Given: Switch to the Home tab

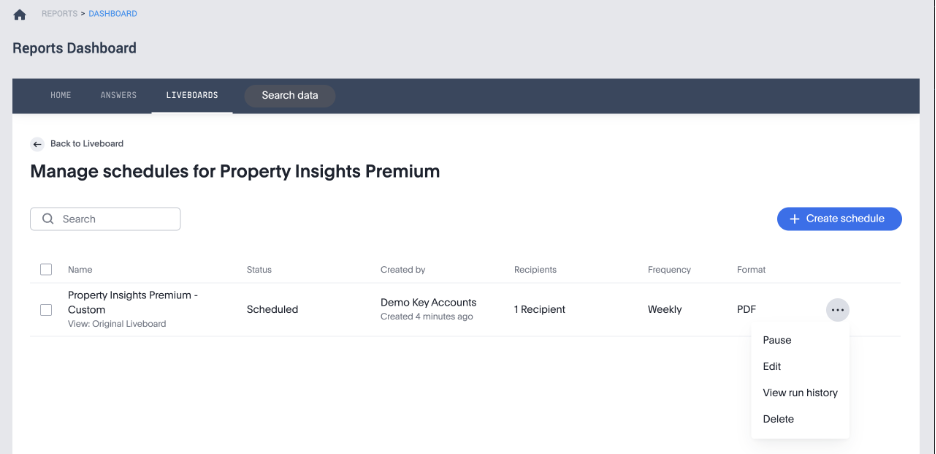Looking at the screenshot, I should [x=61, y=96].
